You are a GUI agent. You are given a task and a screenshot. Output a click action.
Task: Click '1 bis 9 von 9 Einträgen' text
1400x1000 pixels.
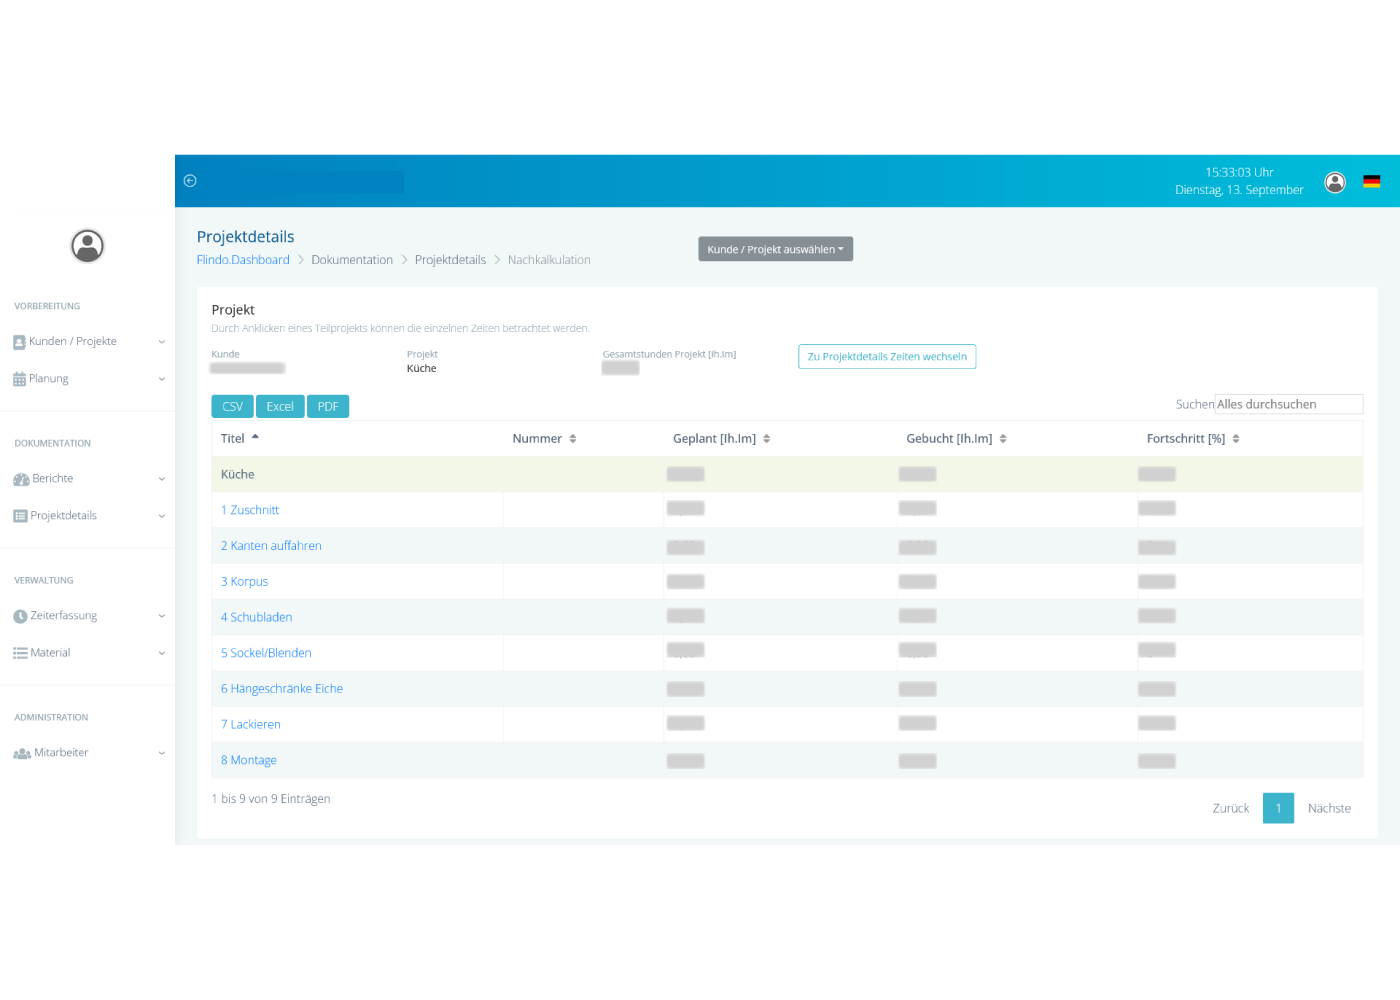[x=271, y=799]
